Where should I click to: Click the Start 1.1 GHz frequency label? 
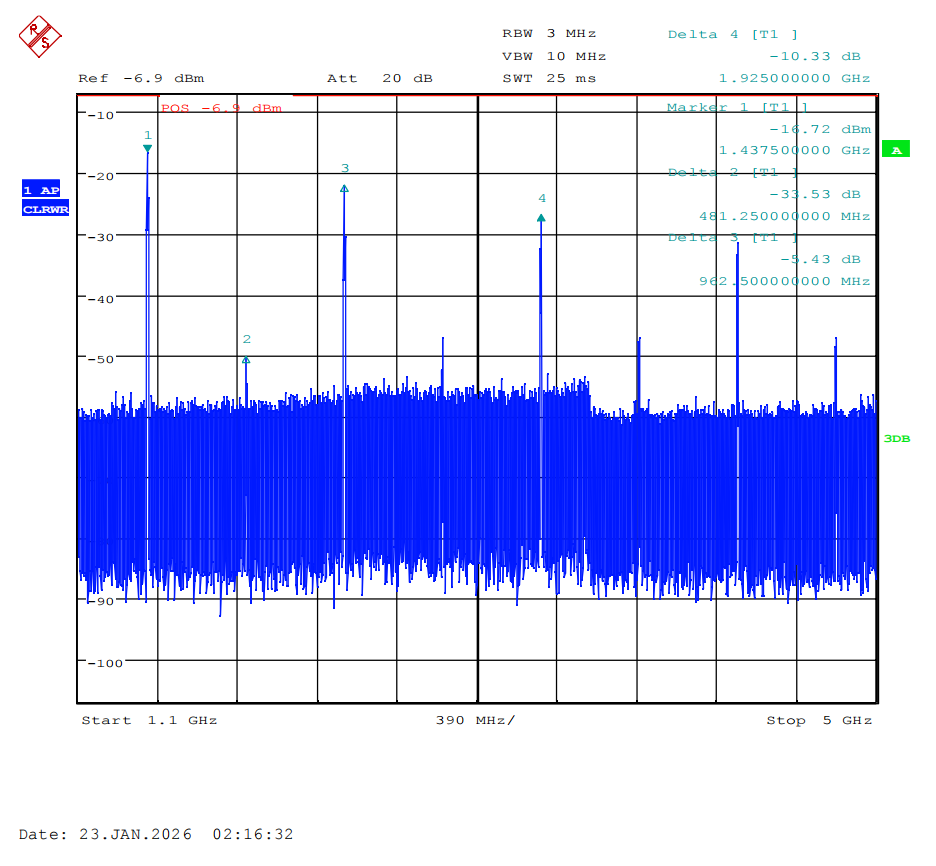(x=149, y=720)
